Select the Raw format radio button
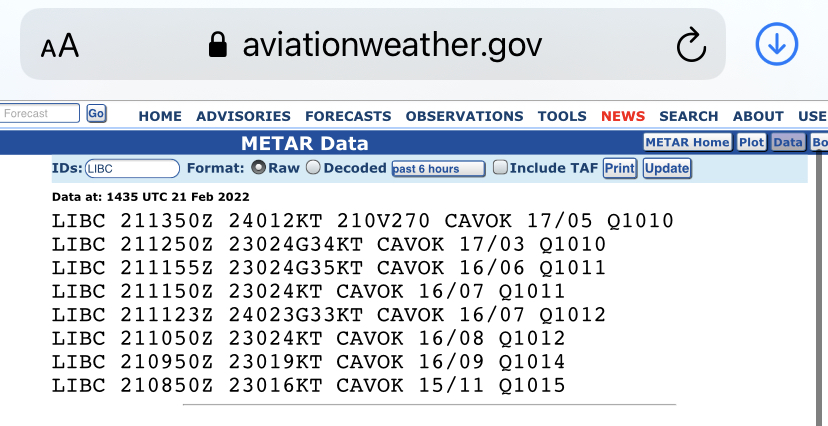 [x=258, y=168]
